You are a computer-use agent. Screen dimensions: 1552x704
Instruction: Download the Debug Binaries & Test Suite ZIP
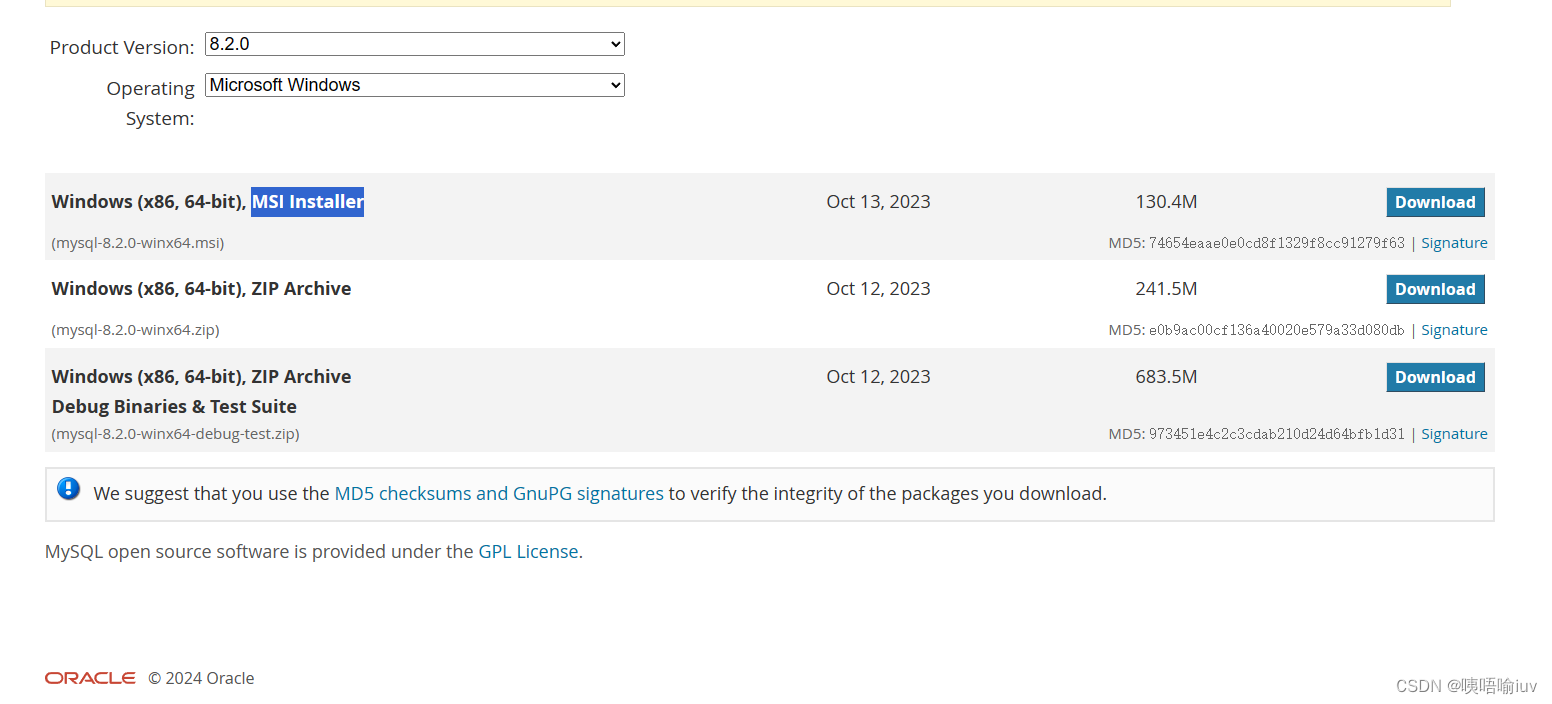(x=1435, y=377)
